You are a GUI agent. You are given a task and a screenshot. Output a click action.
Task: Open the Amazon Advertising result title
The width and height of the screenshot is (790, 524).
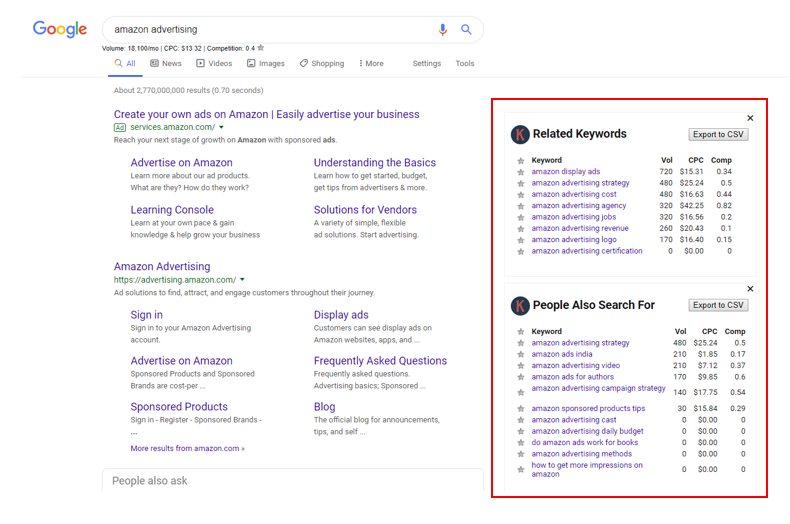(x=162, y=267)
